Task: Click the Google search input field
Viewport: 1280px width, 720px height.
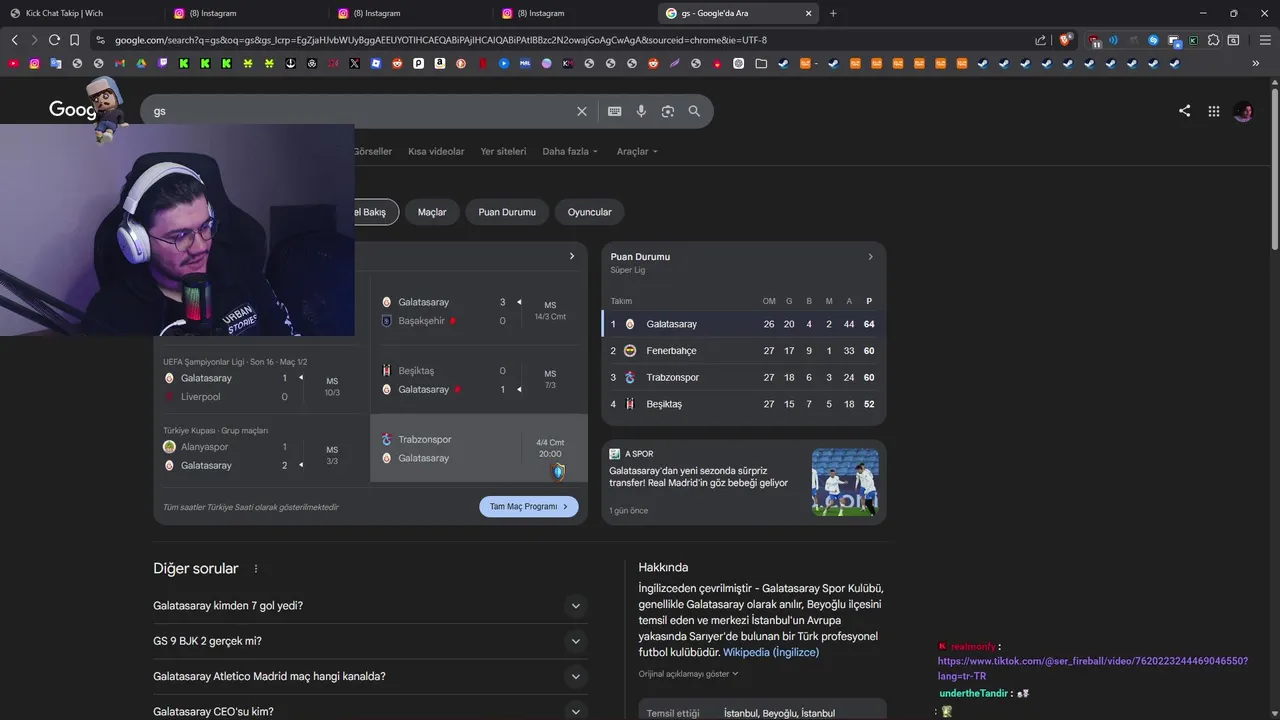Action: click(x=360, y=111)
